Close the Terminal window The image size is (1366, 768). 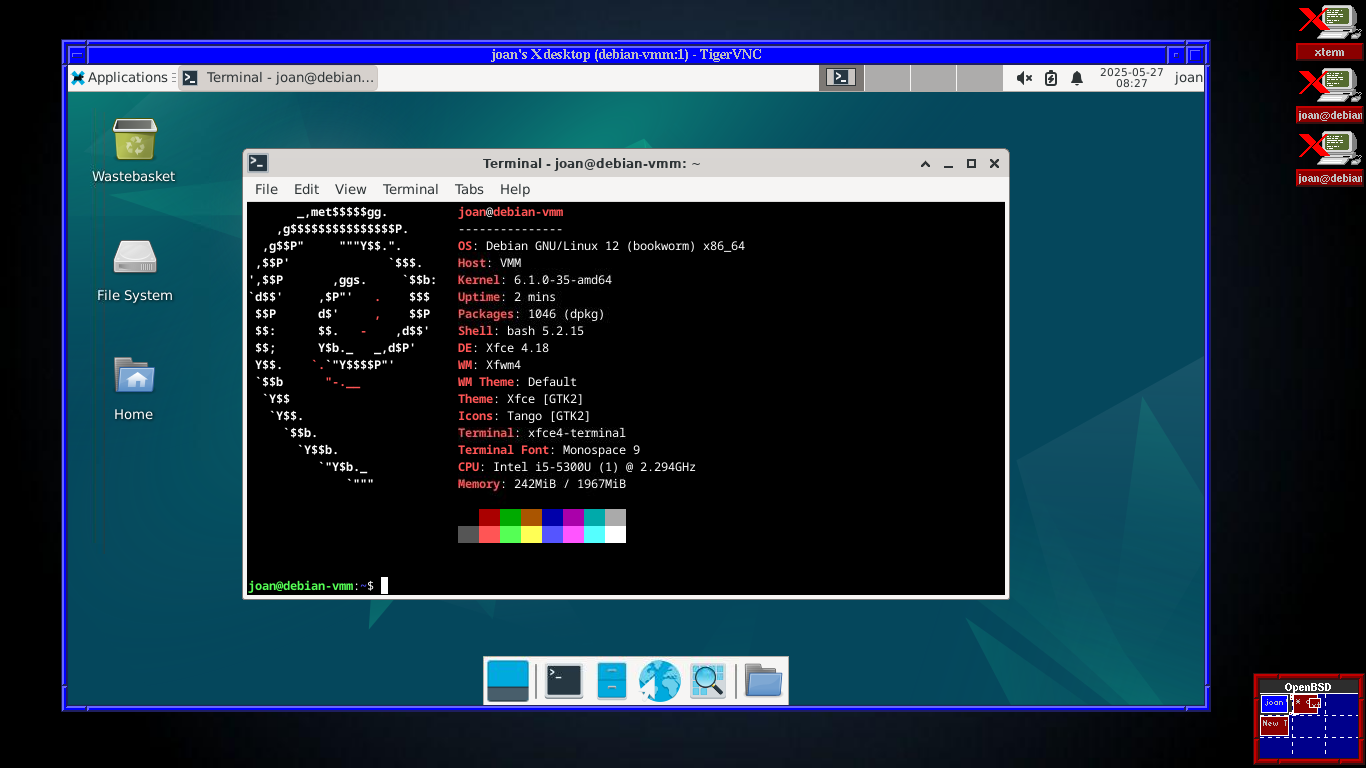pyautogui.click(x=994, y=163)
